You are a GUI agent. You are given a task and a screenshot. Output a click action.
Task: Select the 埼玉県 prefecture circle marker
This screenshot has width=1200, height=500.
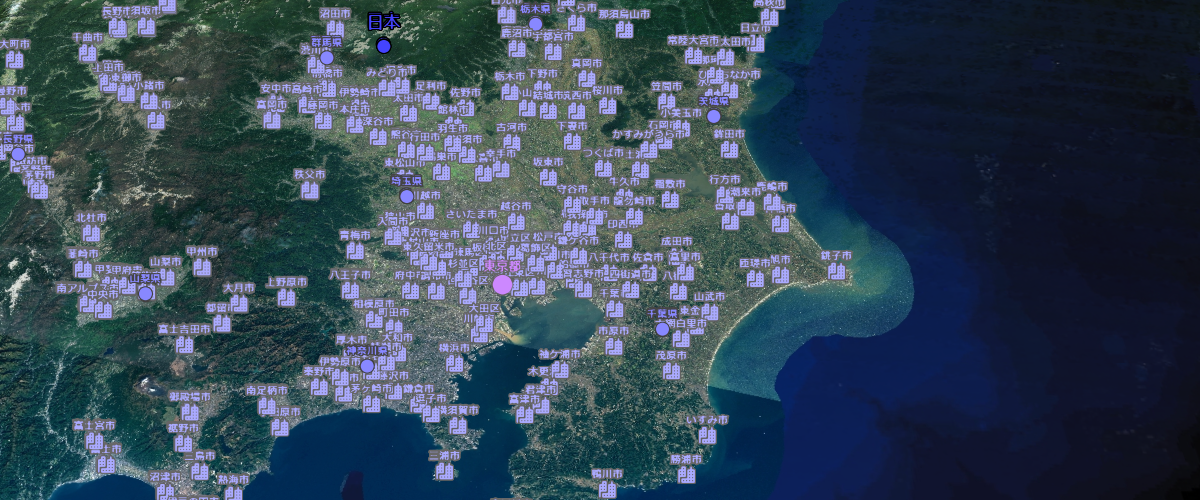406,197
